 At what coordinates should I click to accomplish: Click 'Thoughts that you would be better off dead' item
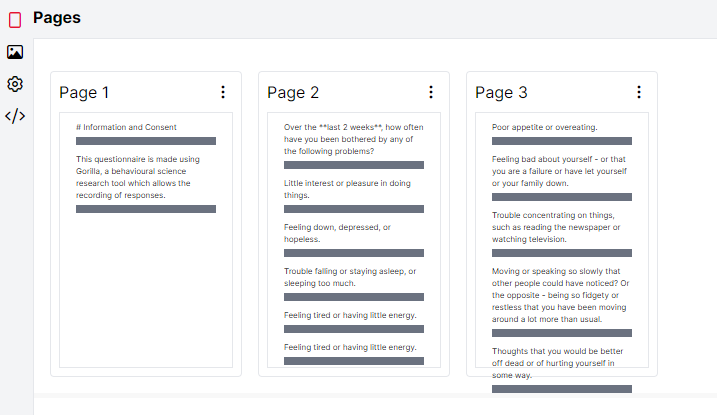click(557, 363)
